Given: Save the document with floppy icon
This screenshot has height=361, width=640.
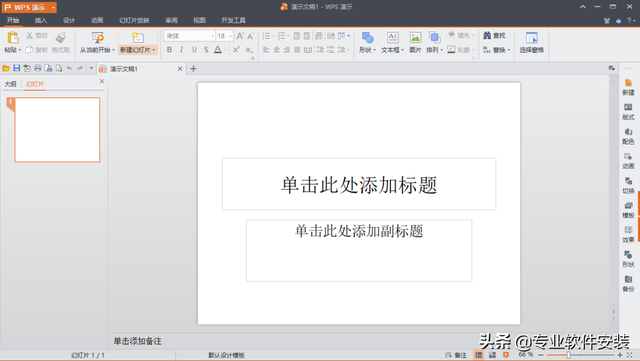Looking at the screenshot, I should 17,68.
